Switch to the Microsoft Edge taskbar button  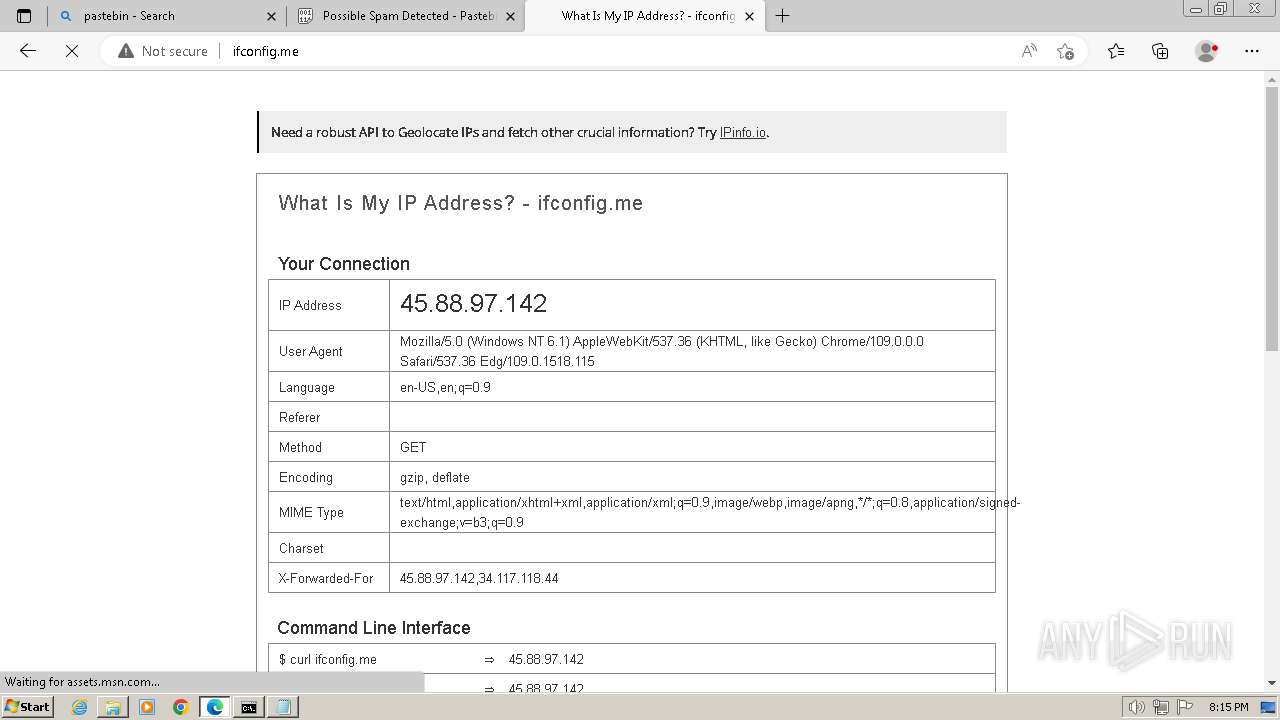(x=214, y=707)
